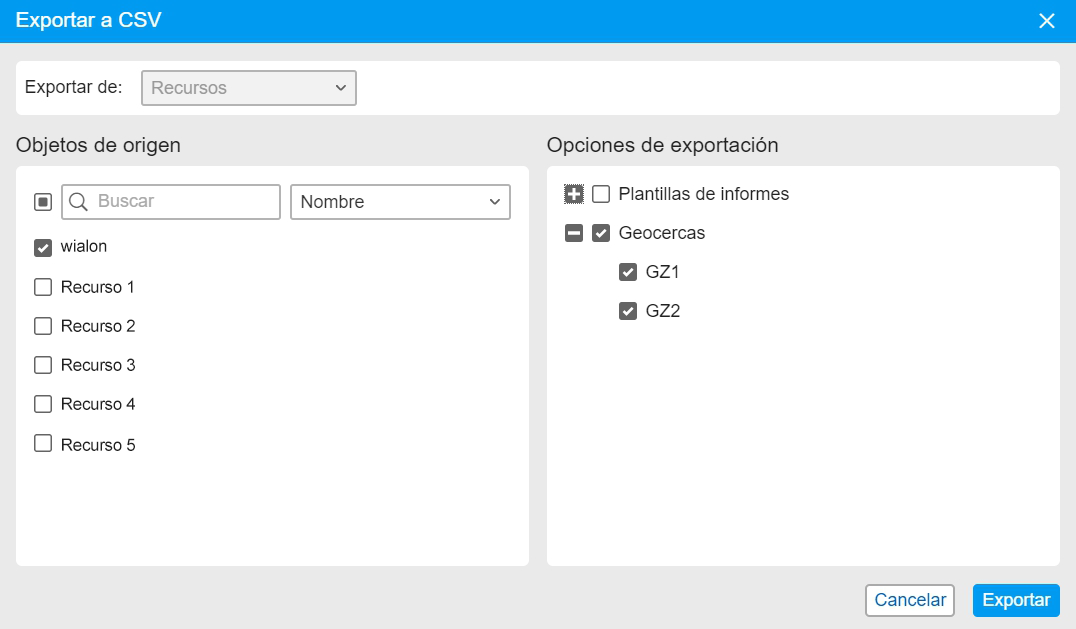Image resolution: width=1076 pixels, height=629 pixels.
Task: Enable the Recurso 5 checkbox
Action: coord(43,444)
